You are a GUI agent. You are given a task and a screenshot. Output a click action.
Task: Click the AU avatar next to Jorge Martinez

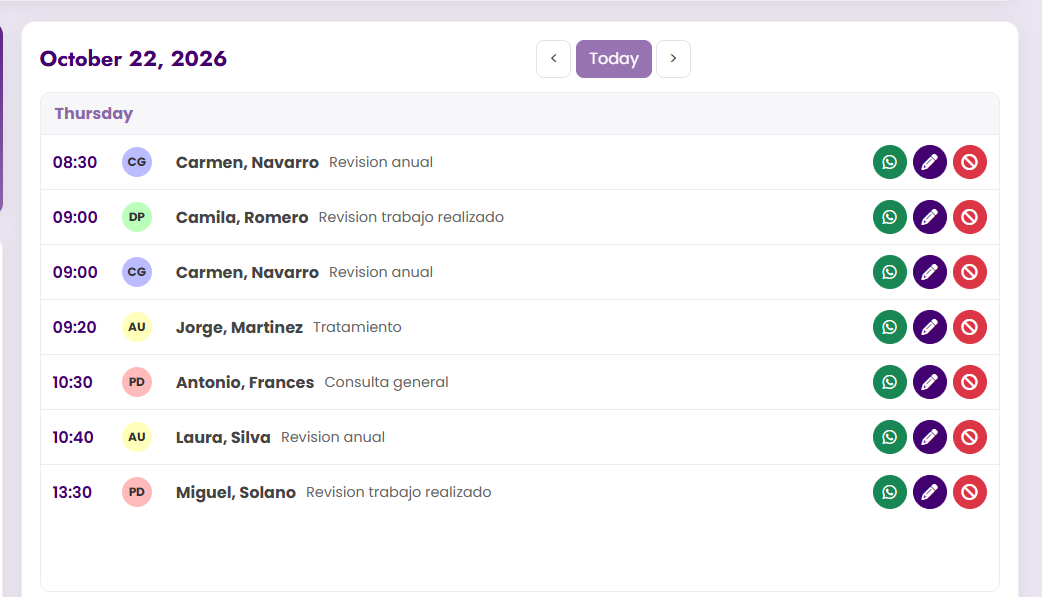pos(137,327)
